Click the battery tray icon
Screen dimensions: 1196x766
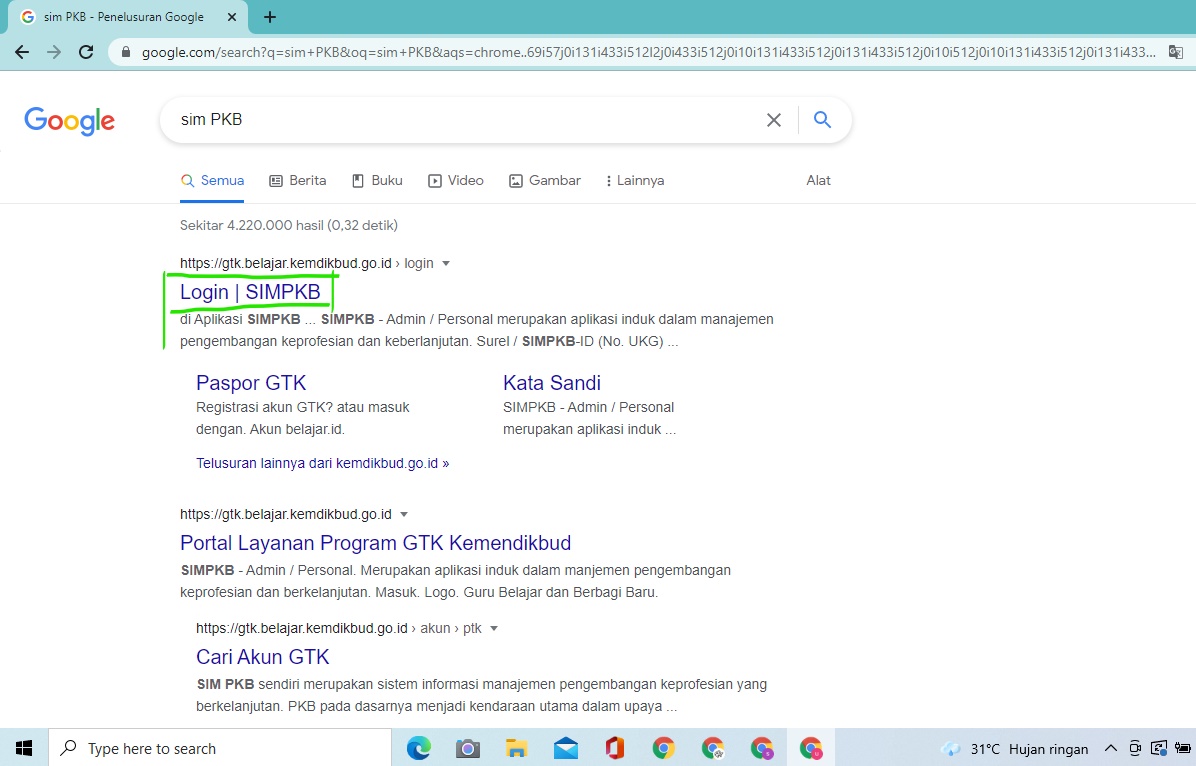point(1184,748)
